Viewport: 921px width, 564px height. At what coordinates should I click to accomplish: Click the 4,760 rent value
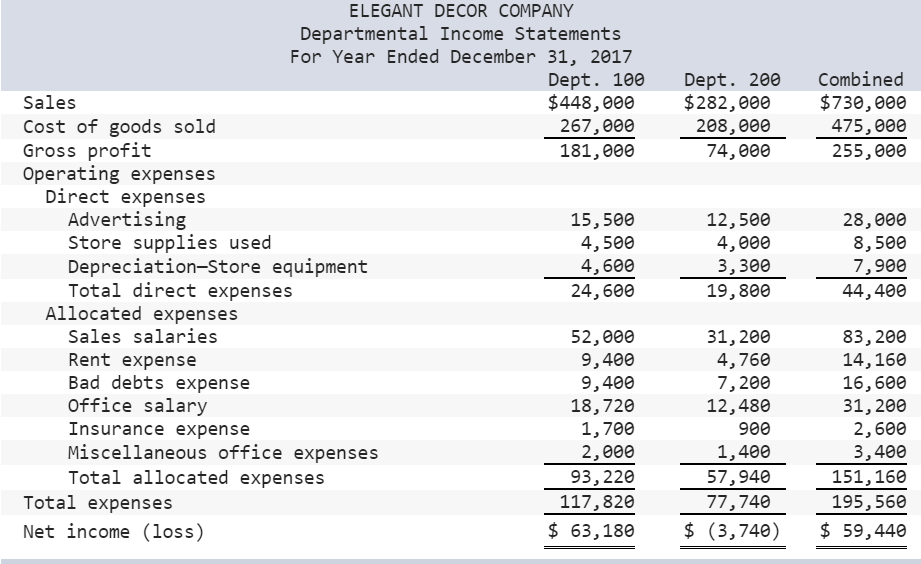tap(744, 360)
